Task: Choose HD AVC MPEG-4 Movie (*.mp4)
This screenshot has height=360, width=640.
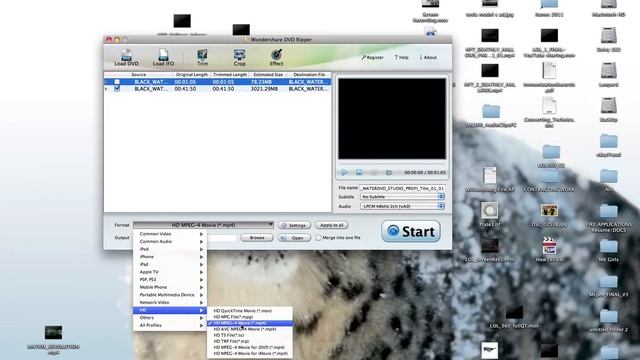Action: point(250,329)
